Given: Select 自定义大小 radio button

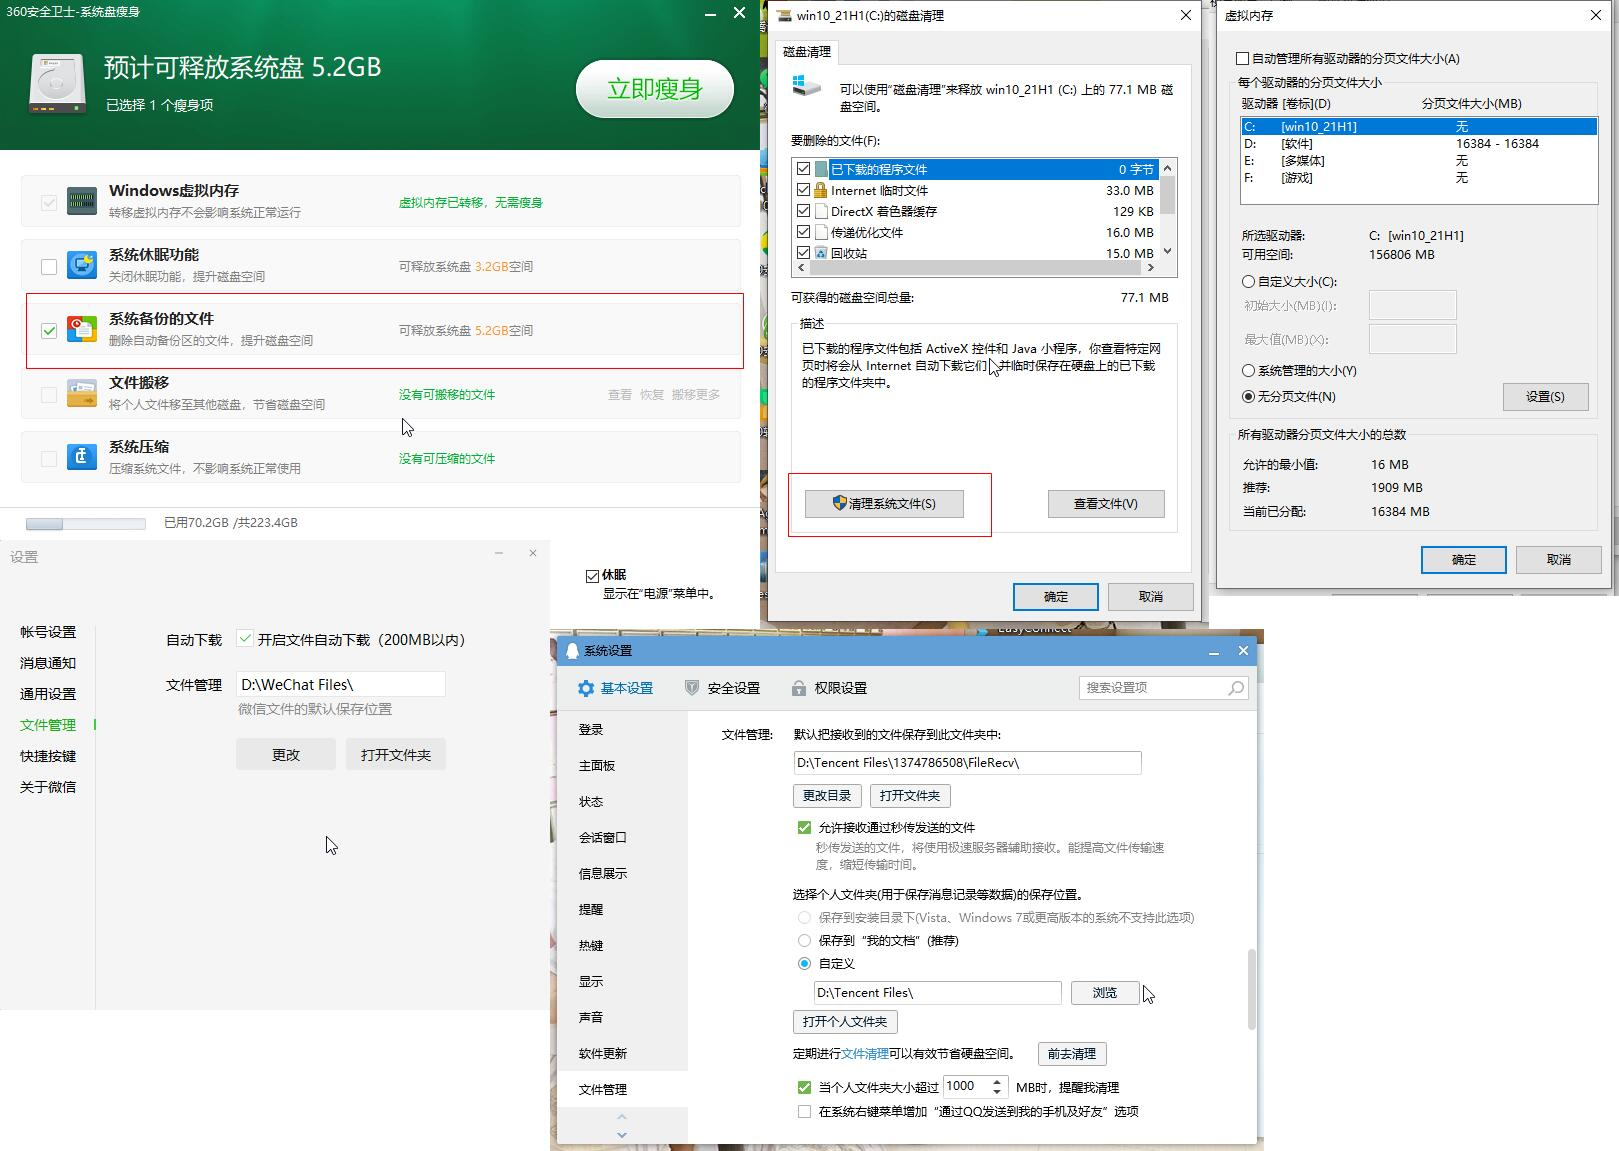Looking at the screenshot, I should 1248,282.
